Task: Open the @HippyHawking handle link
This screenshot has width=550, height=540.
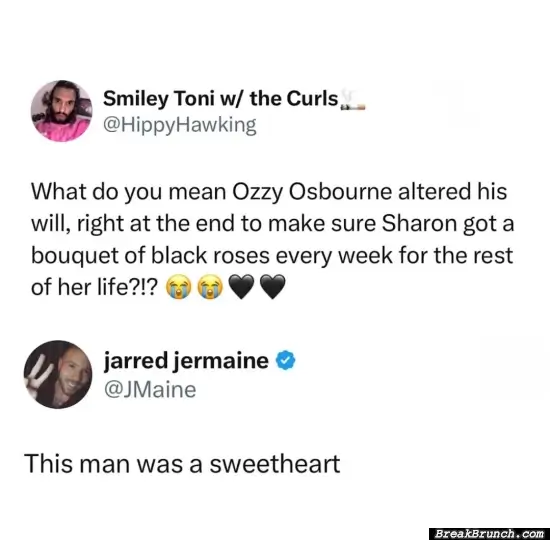Action: 180,126
